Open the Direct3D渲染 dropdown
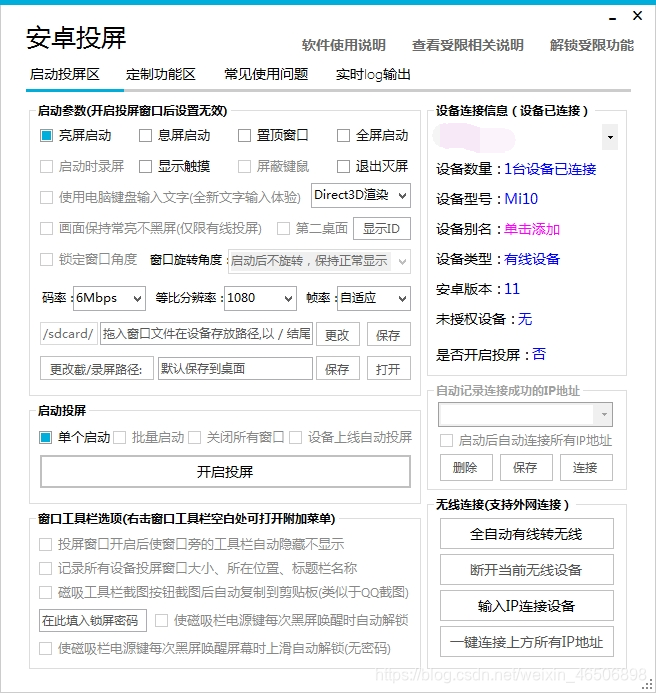The width and height of the screenshot is (656, 693). point(361,195)
